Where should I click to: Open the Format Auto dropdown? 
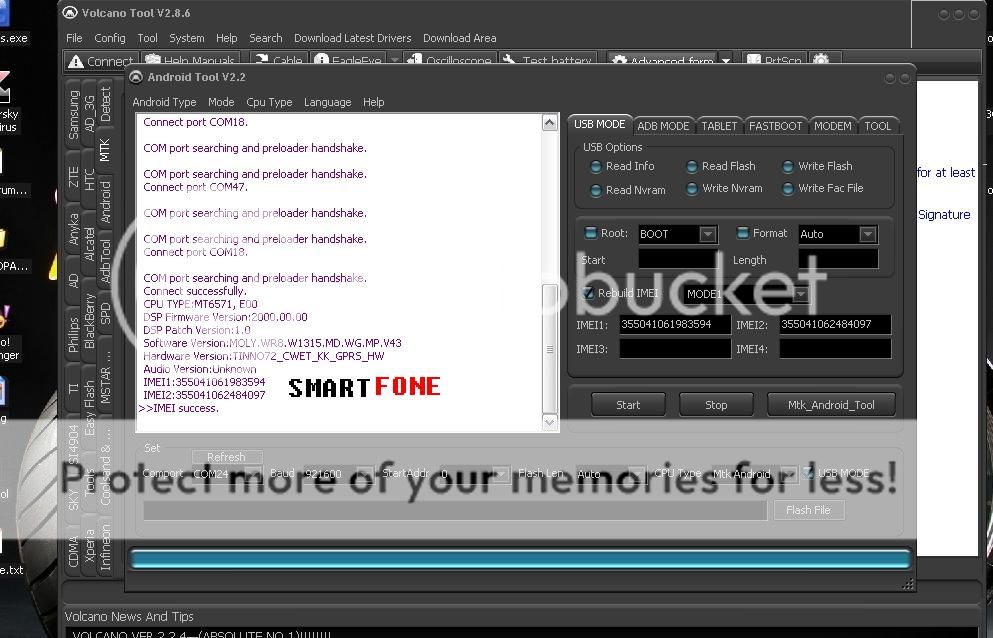click(x=867, y=234)
